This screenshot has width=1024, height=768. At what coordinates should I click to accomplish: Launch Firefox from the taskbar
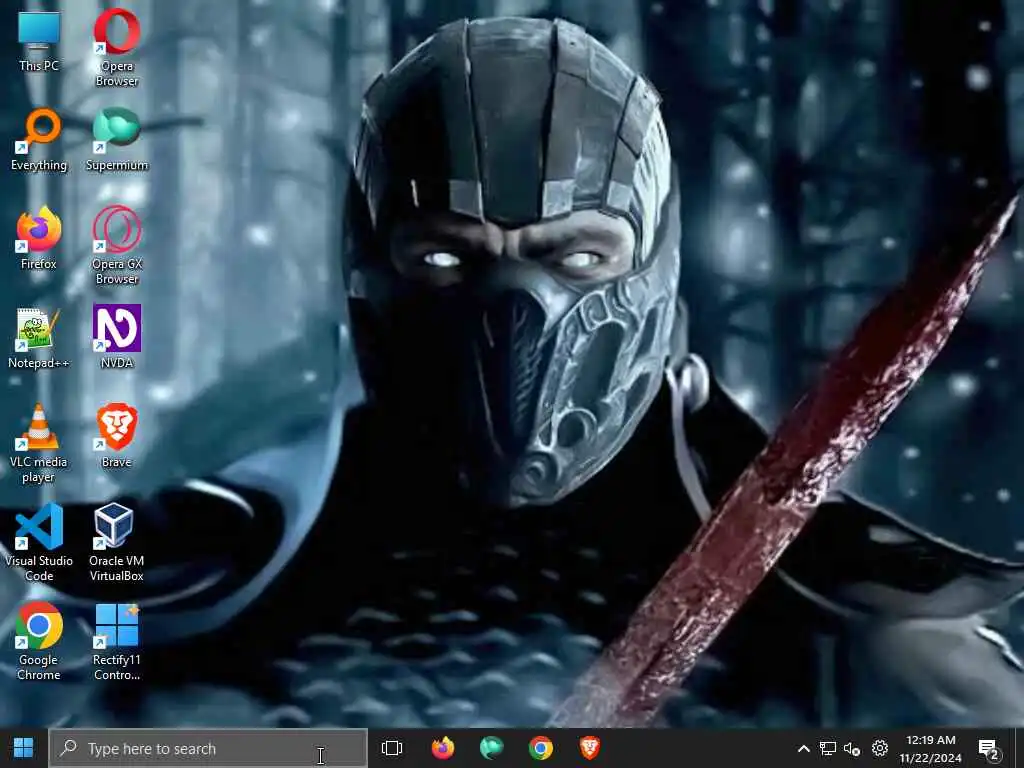pyautogui.click(x=443, y=748)
